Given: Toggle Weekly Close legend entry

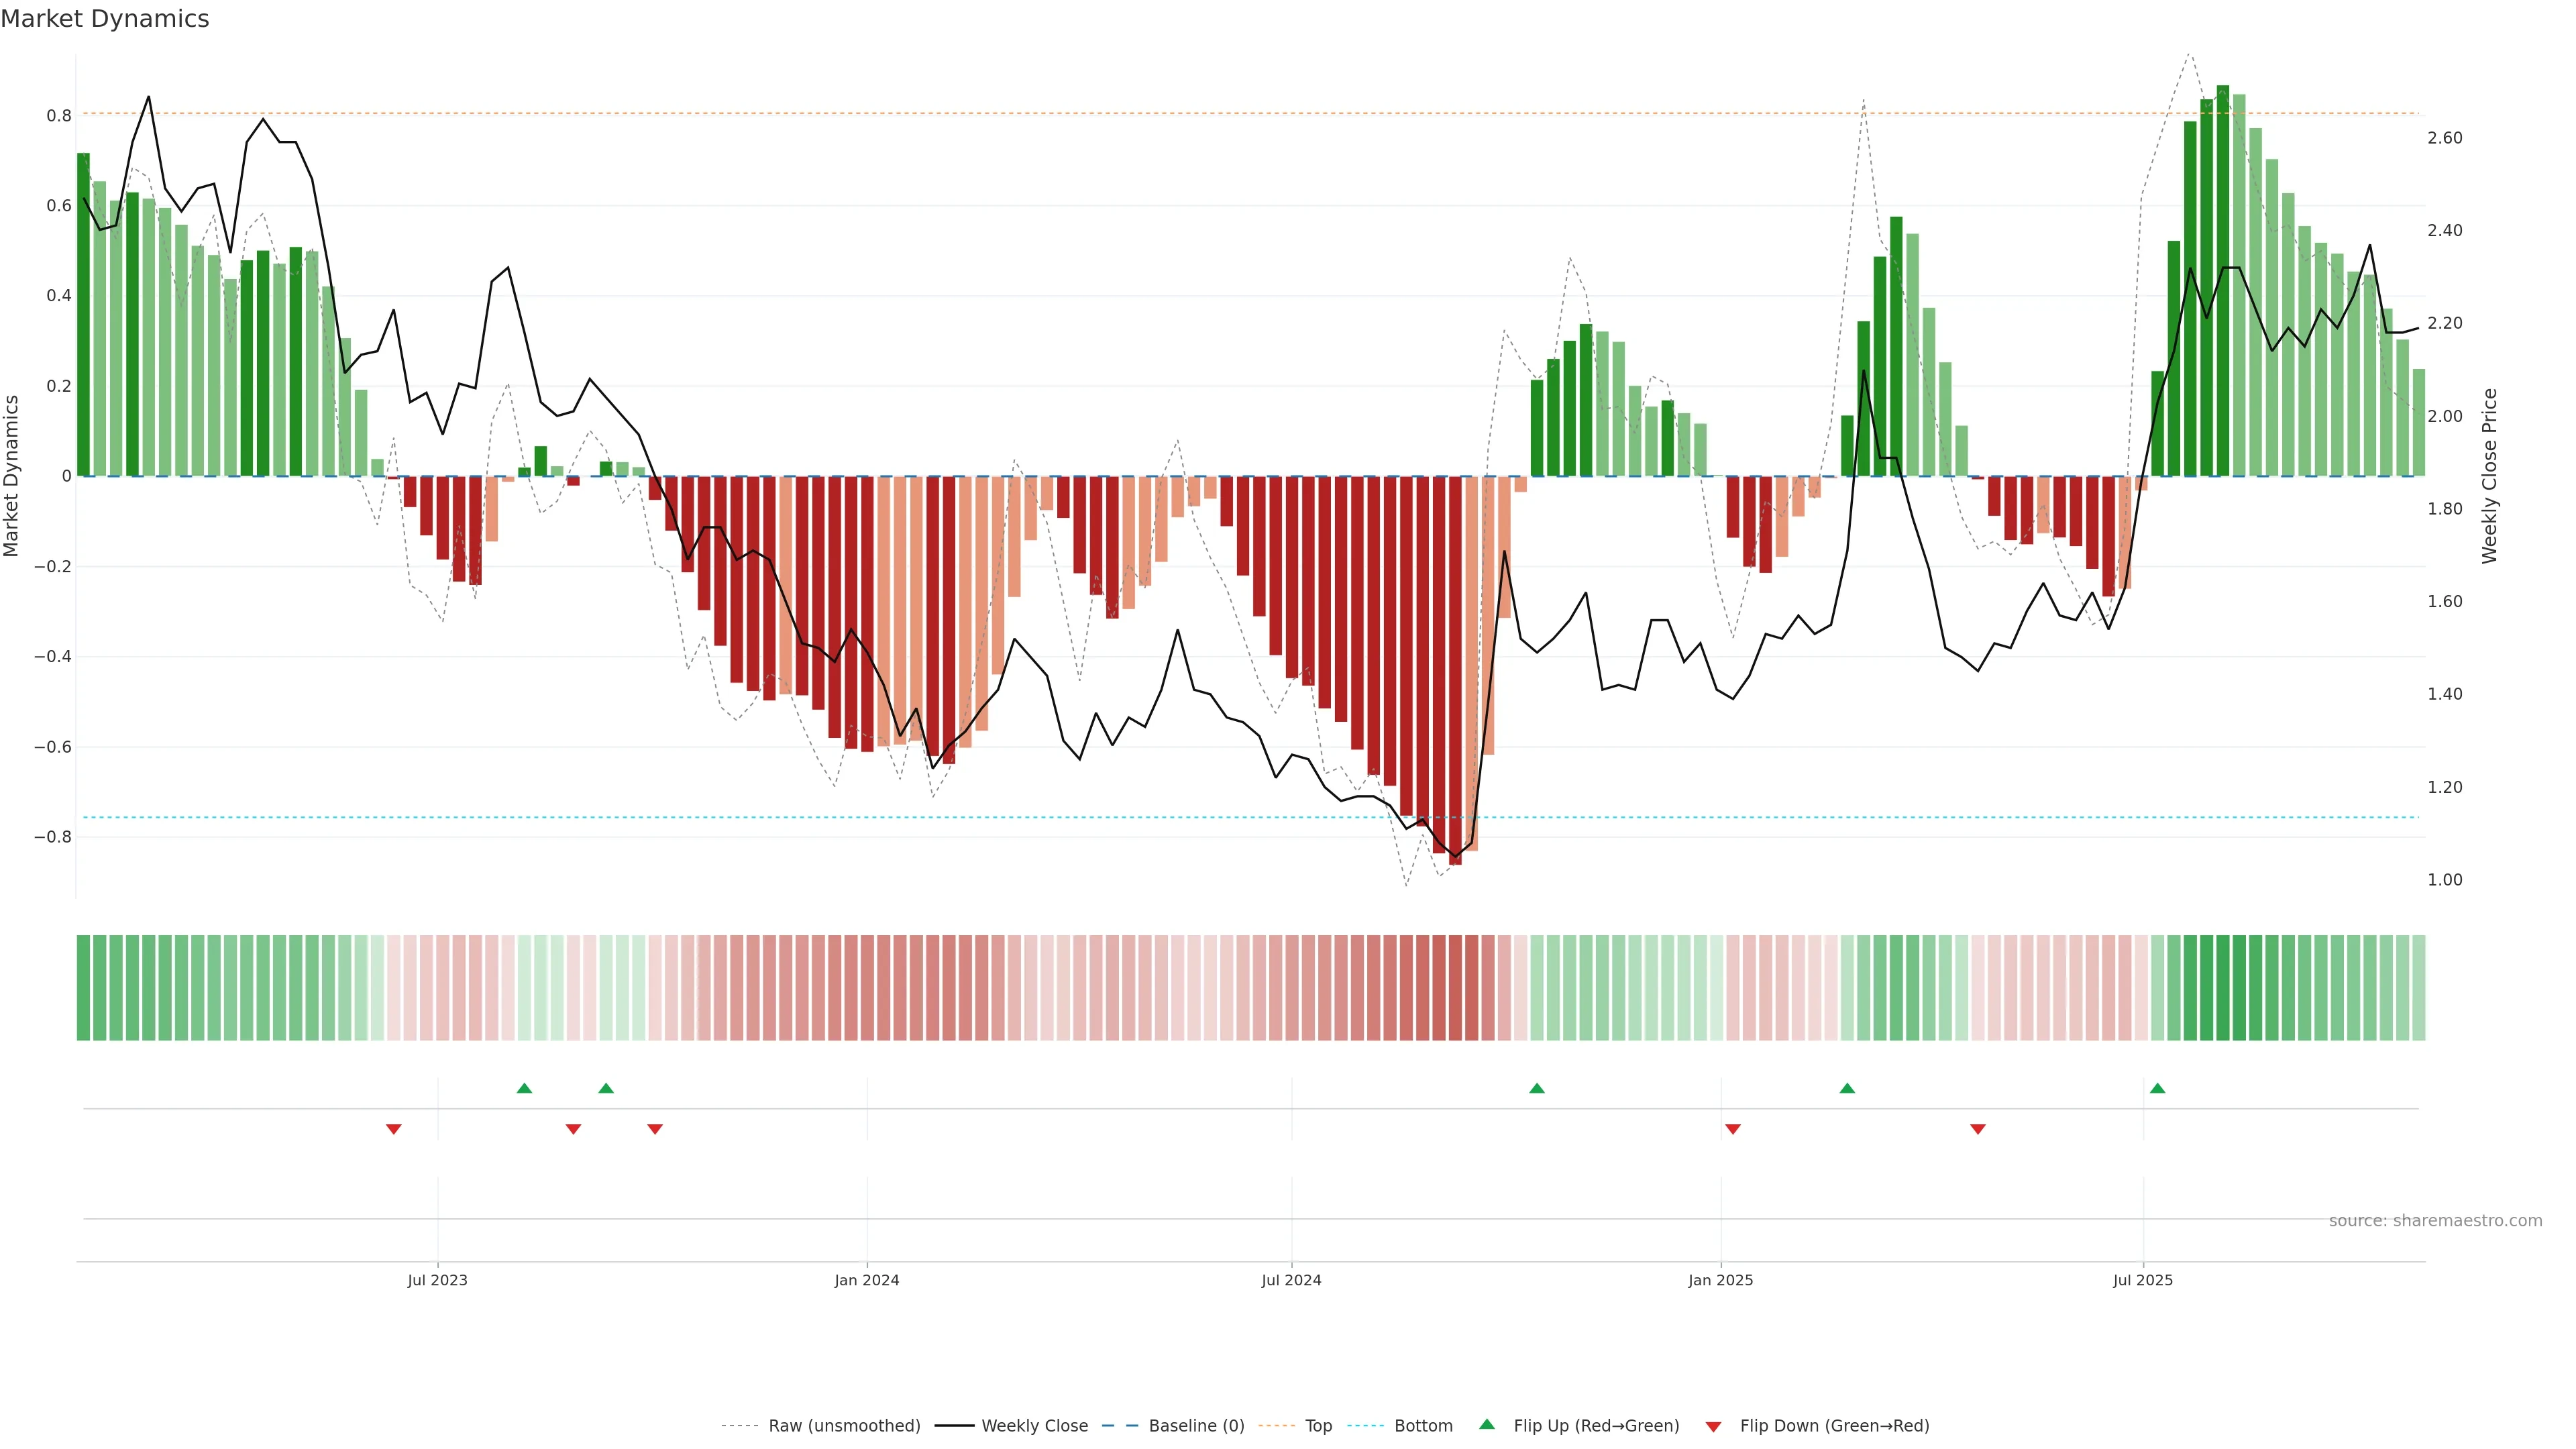Looking at the screenshot, I should click(x=1034, y=1426).
